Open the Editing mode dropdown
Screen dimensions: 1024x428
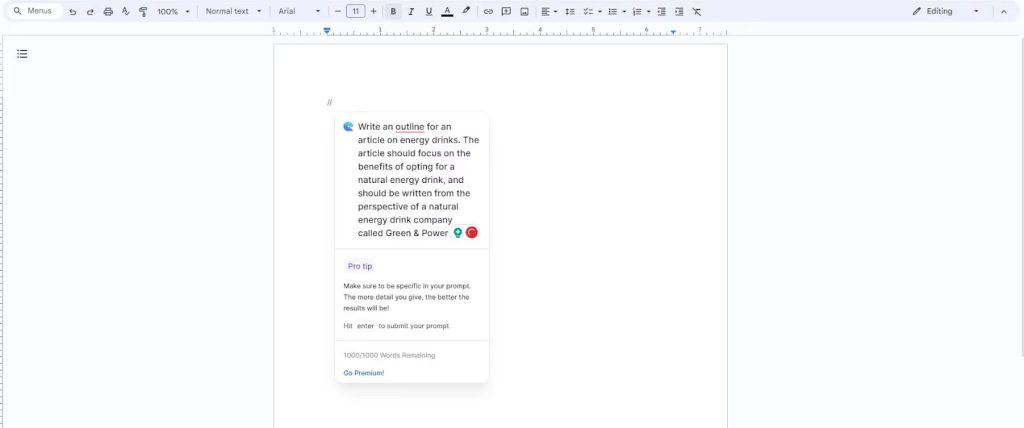click(946, 12)
